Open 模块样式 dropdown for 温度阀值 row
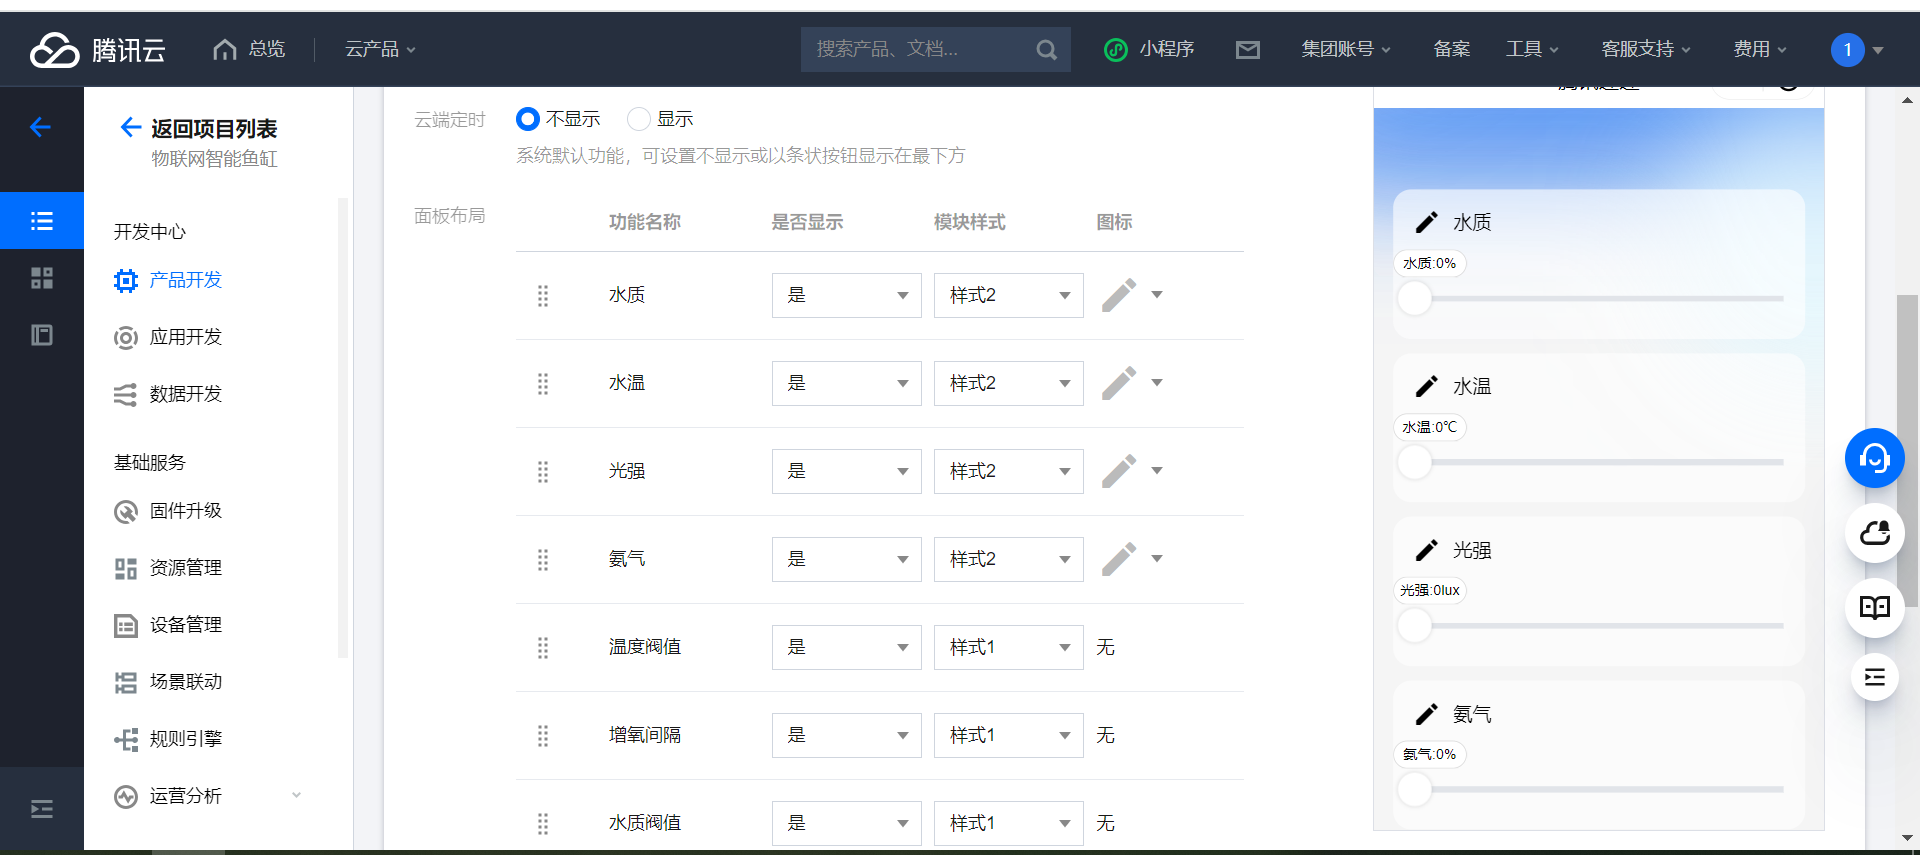This screenshot has width=1920, height=855. tap(1008, 647)
